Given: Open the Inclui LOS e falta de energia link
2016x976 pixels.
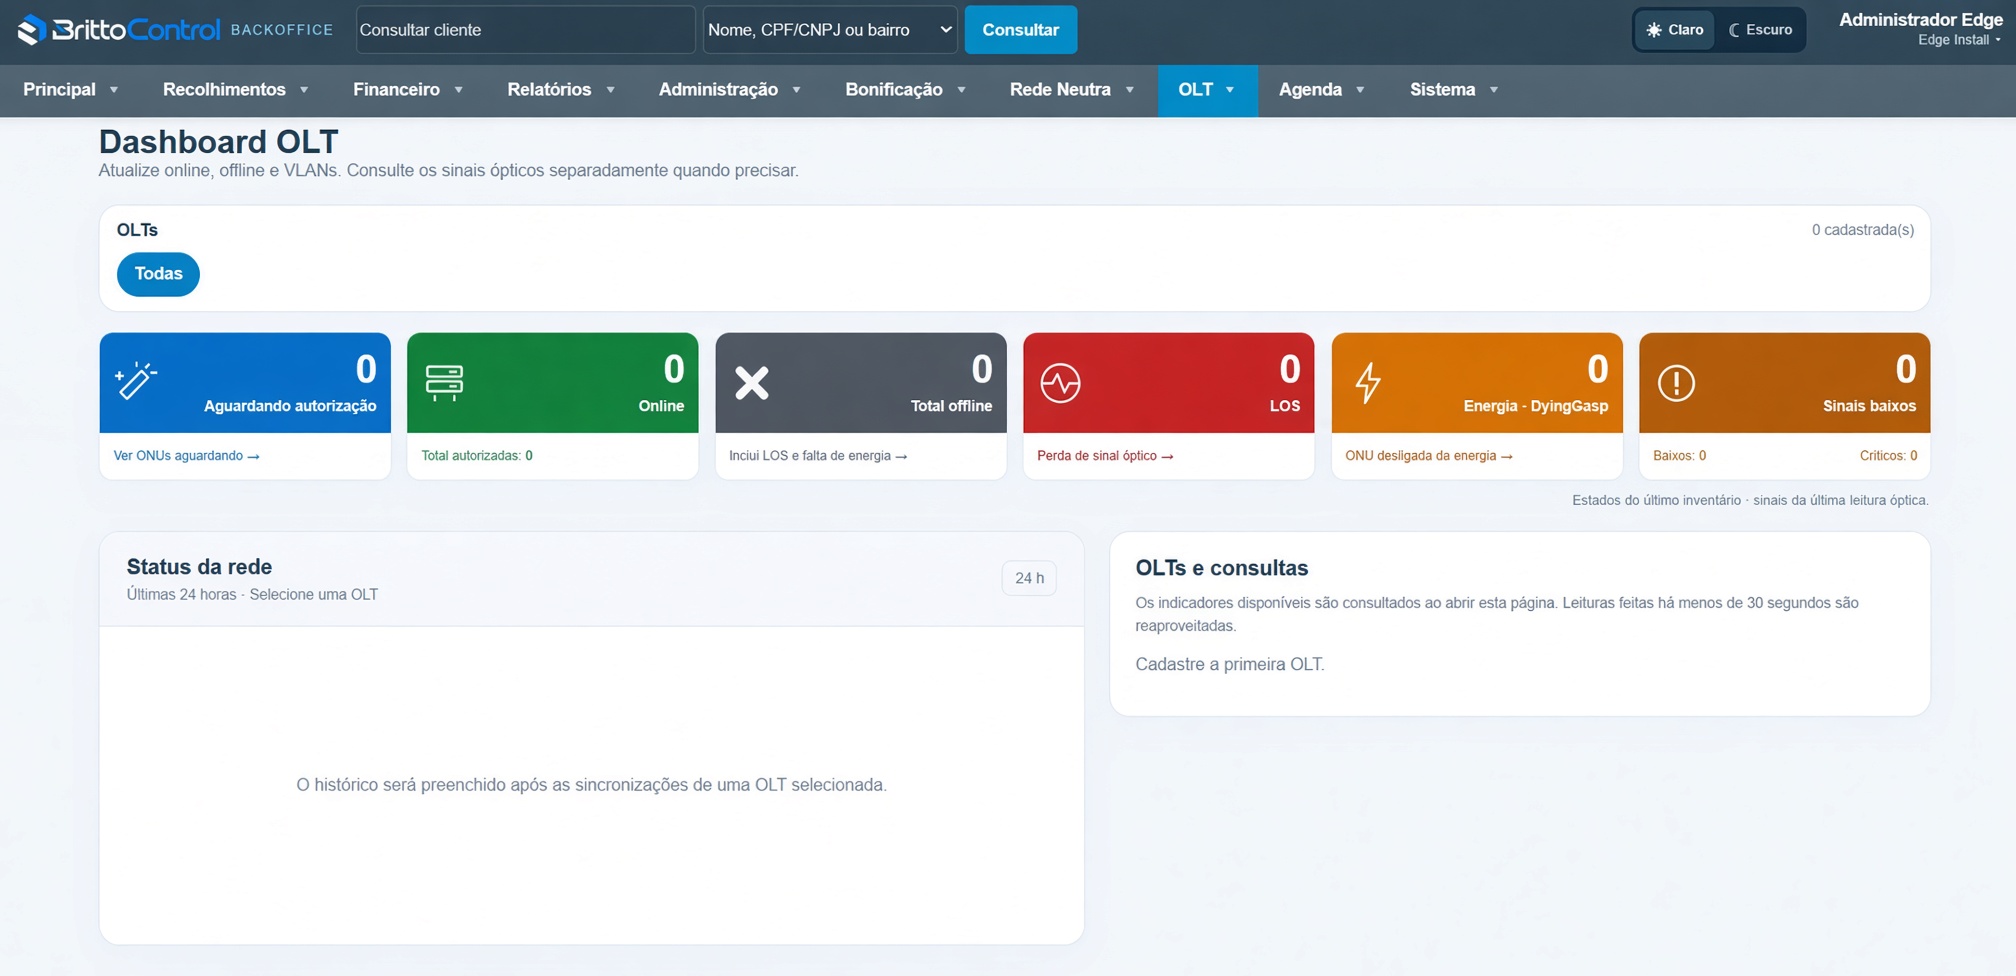Looking at the screenshot, I should click(818, 456).
